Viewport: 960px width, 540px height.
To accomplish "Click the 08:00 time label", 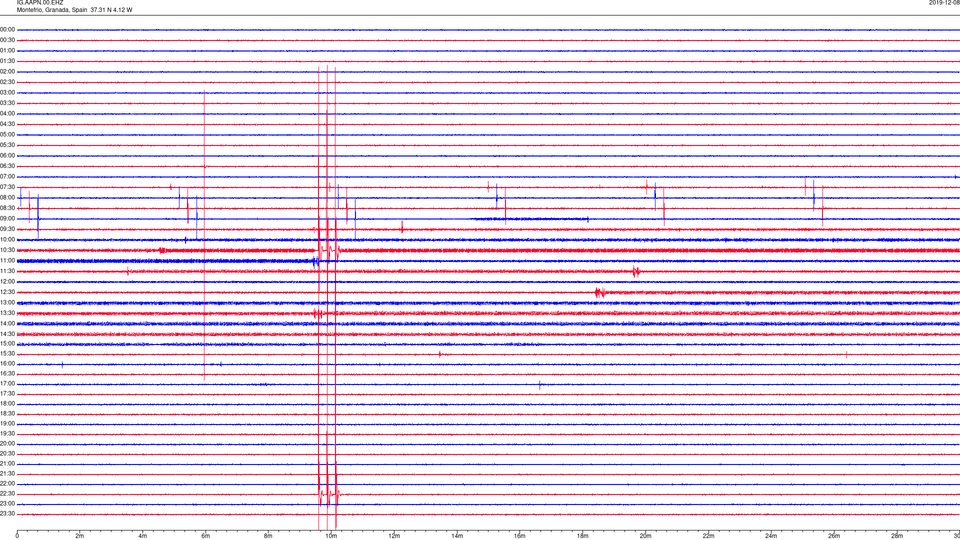I will [7, 197].
